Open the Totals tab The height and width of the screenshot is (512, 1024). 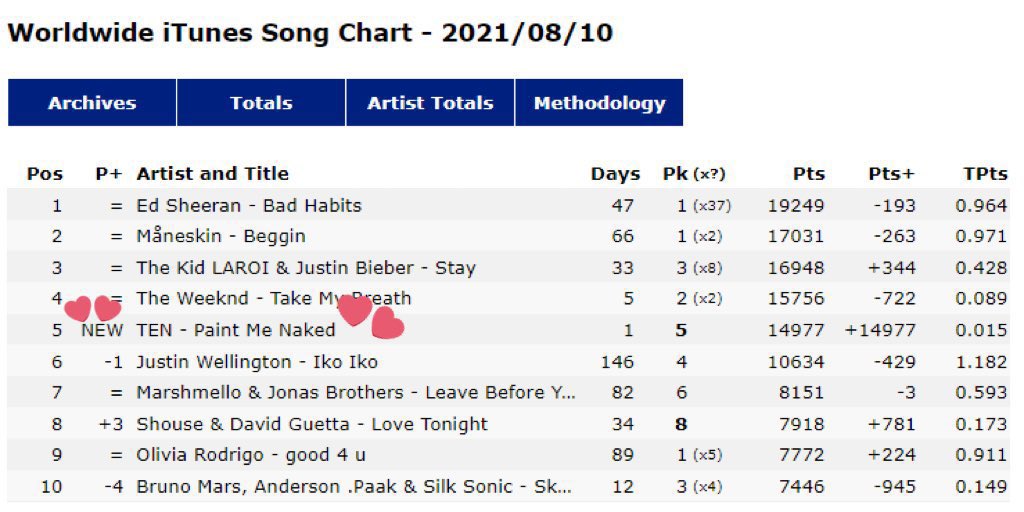(x=261, y=103)
